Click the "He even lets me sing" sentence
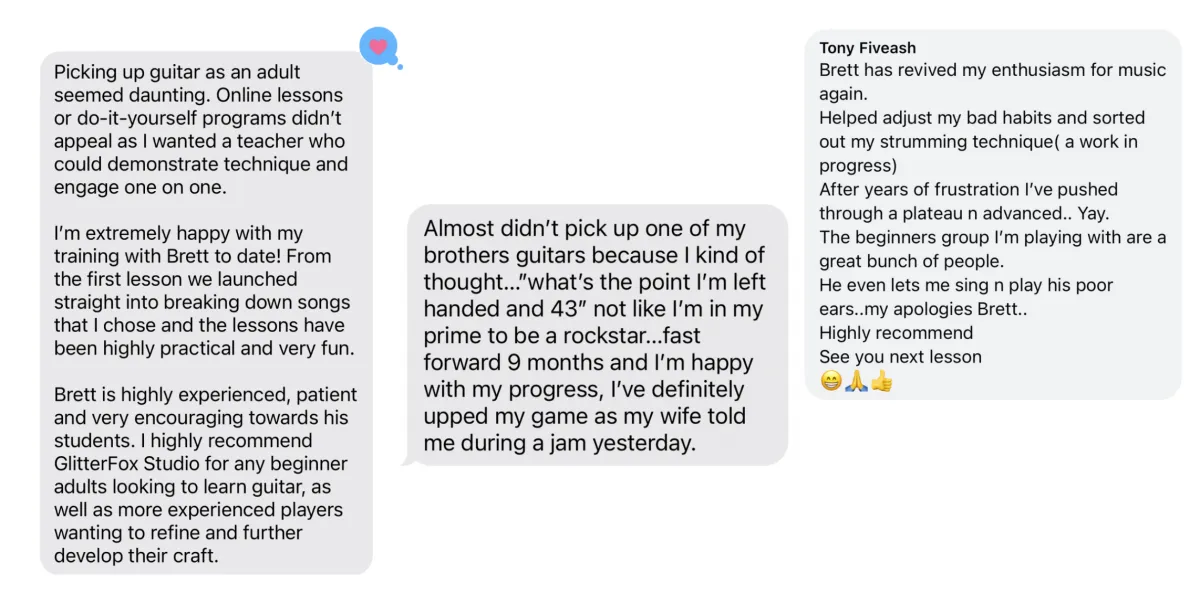The height and width of the screenshot is (594, 1200). coord(965,297)
